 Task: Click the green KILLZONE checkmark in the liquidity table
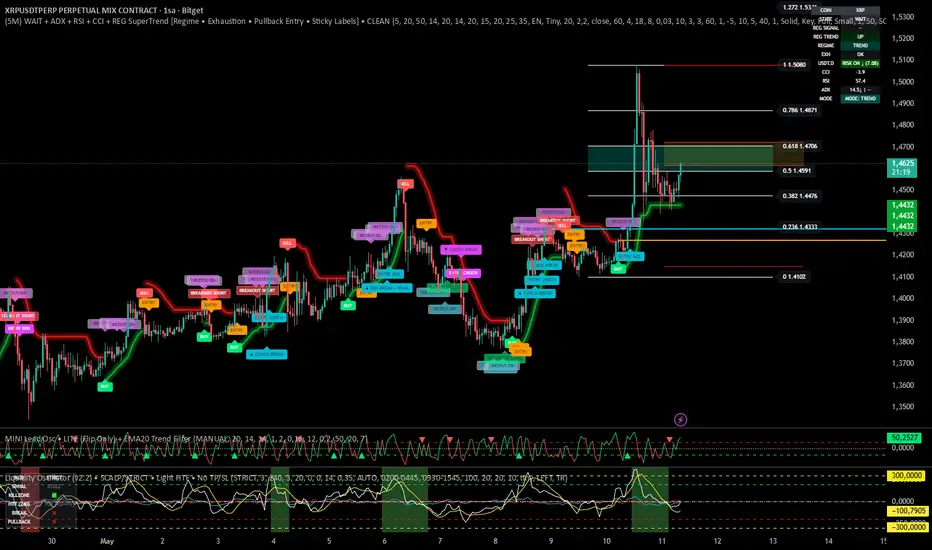point(54,495)
